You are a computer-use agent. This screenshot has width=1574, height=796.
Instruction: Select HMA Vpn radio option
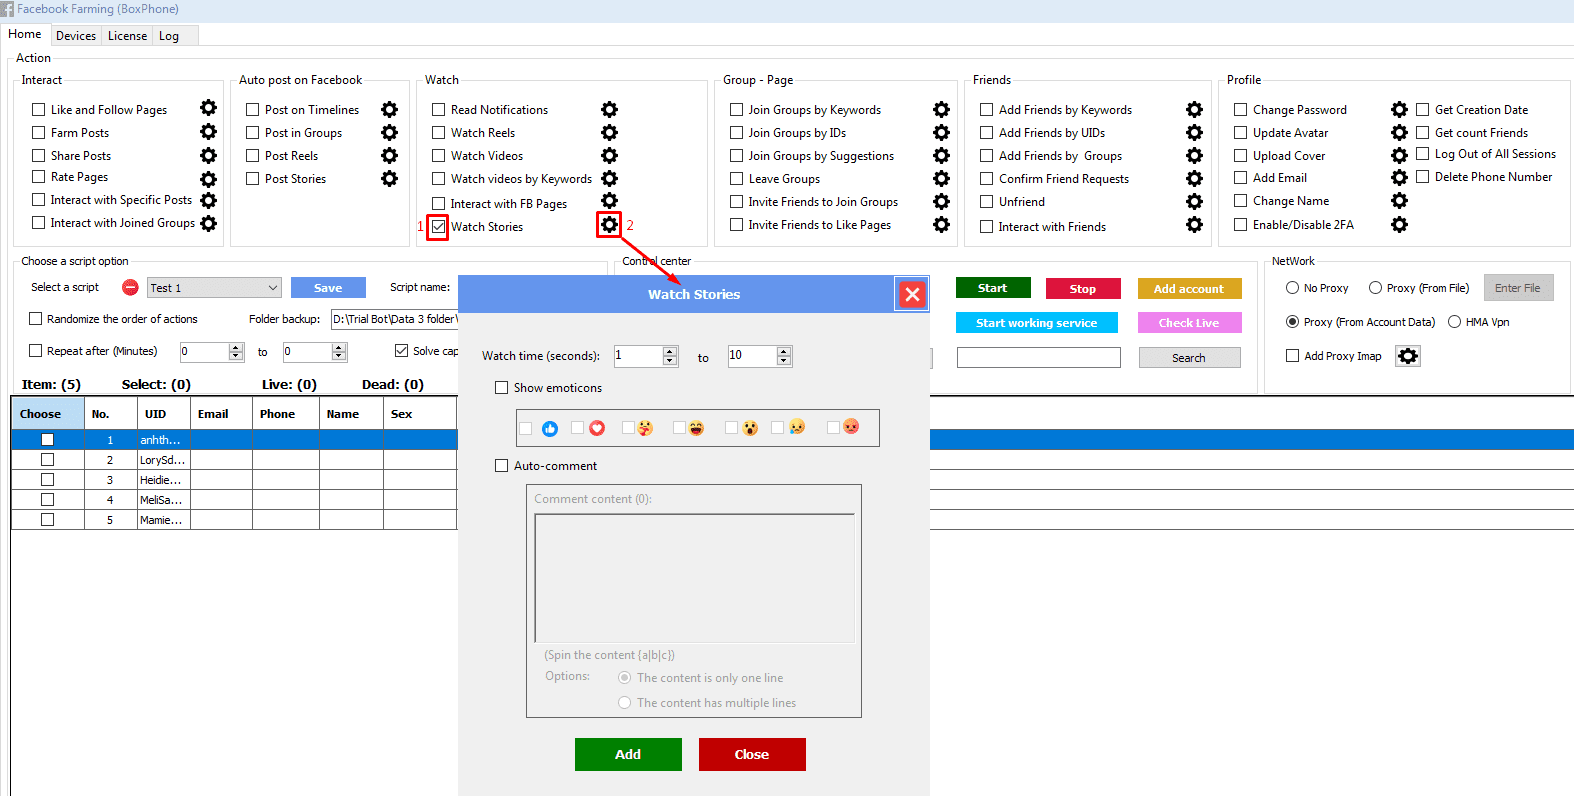[1455, 322]
